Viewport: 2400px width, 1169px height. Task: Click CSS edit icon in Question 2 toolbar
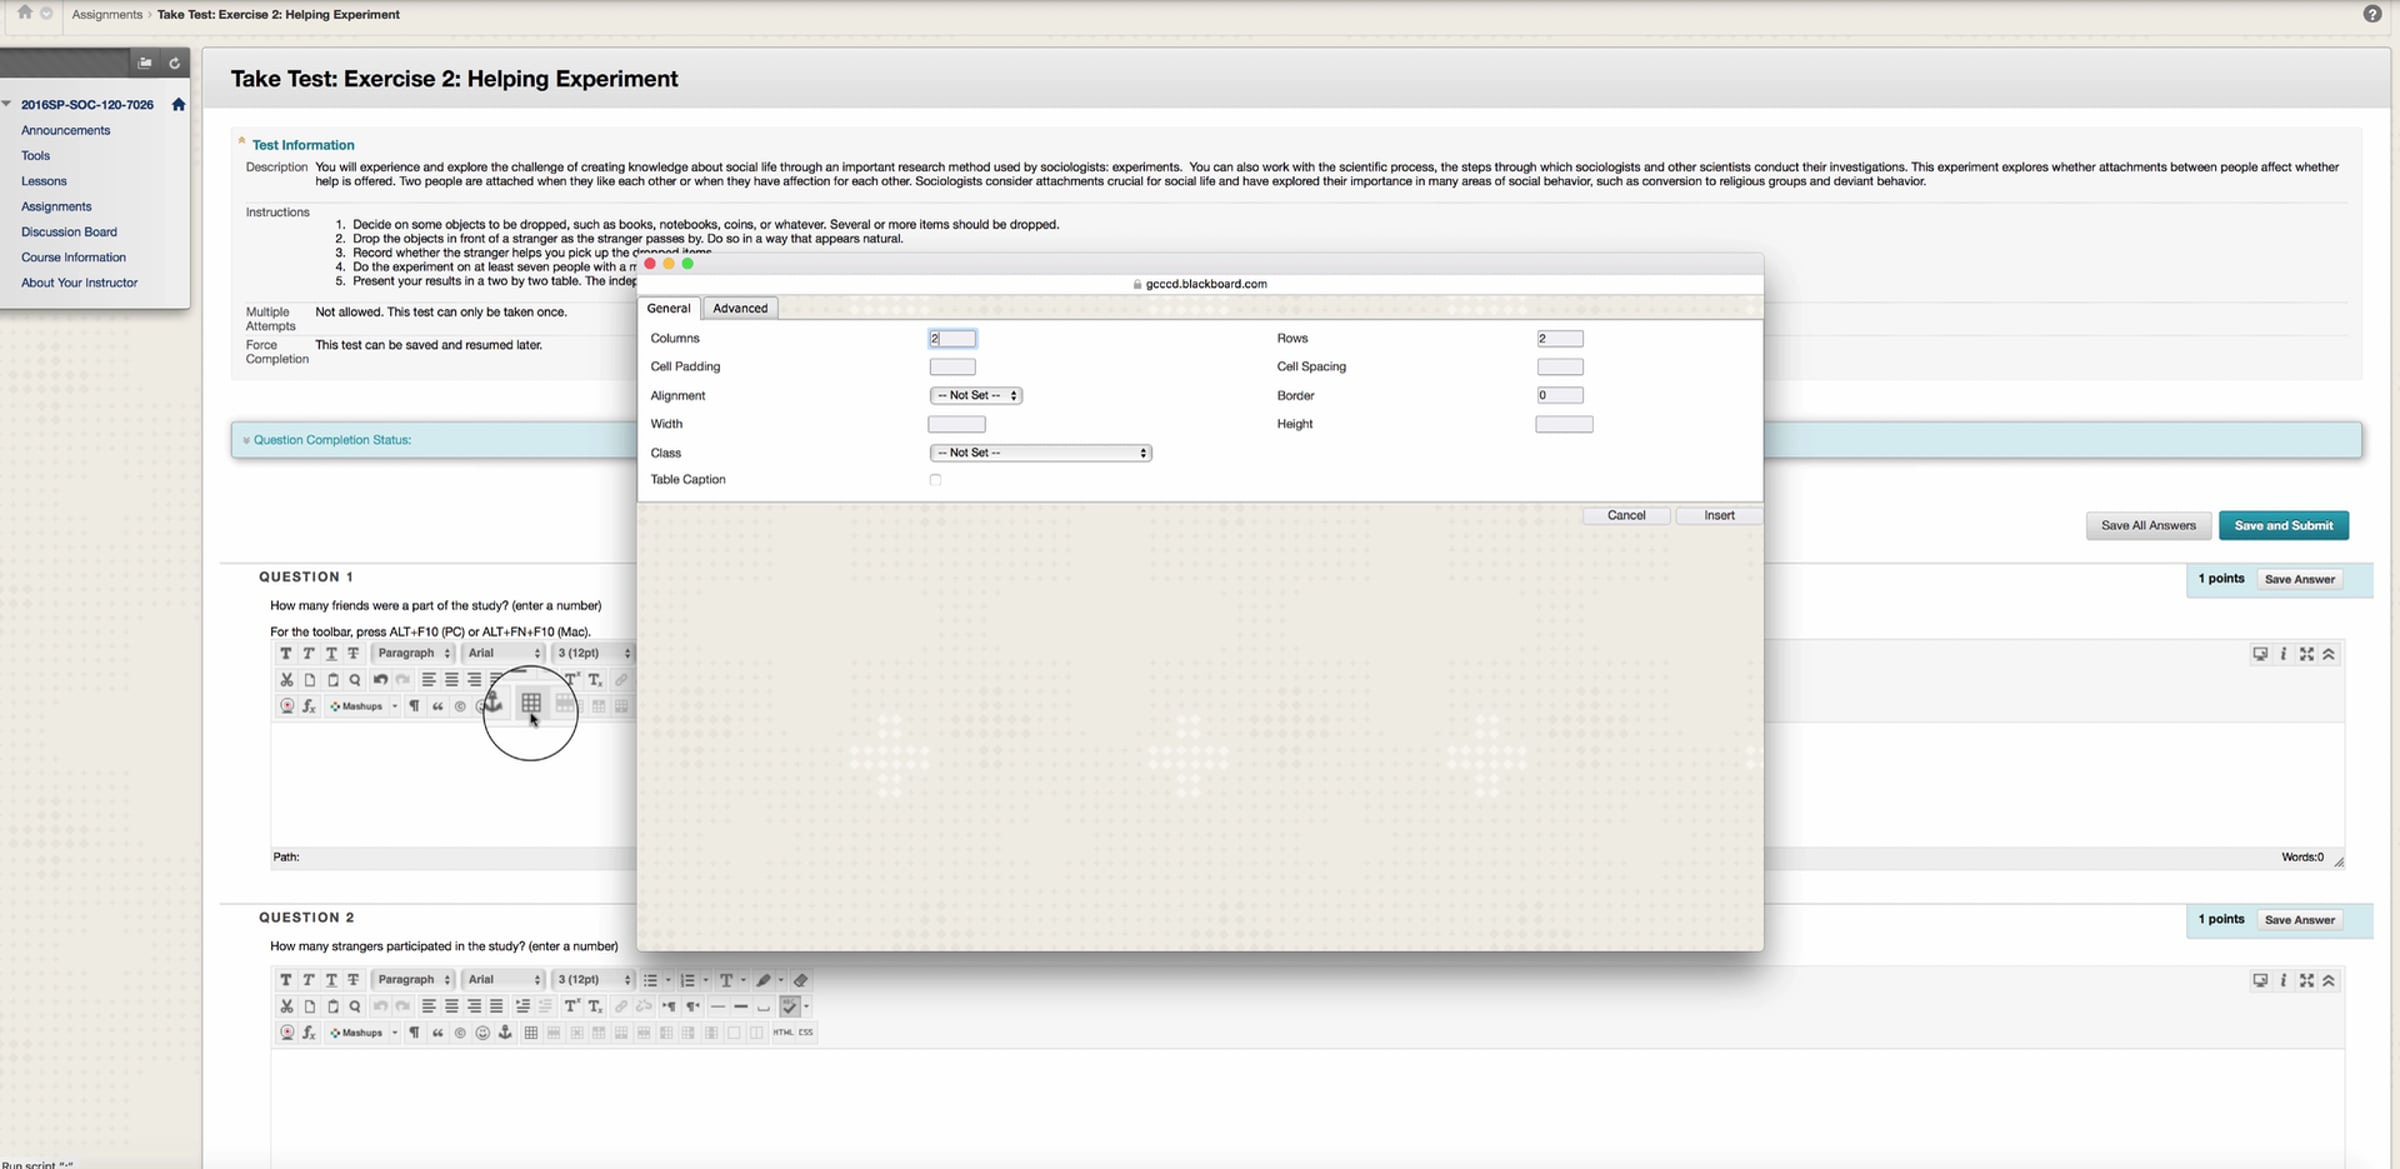806,1032
